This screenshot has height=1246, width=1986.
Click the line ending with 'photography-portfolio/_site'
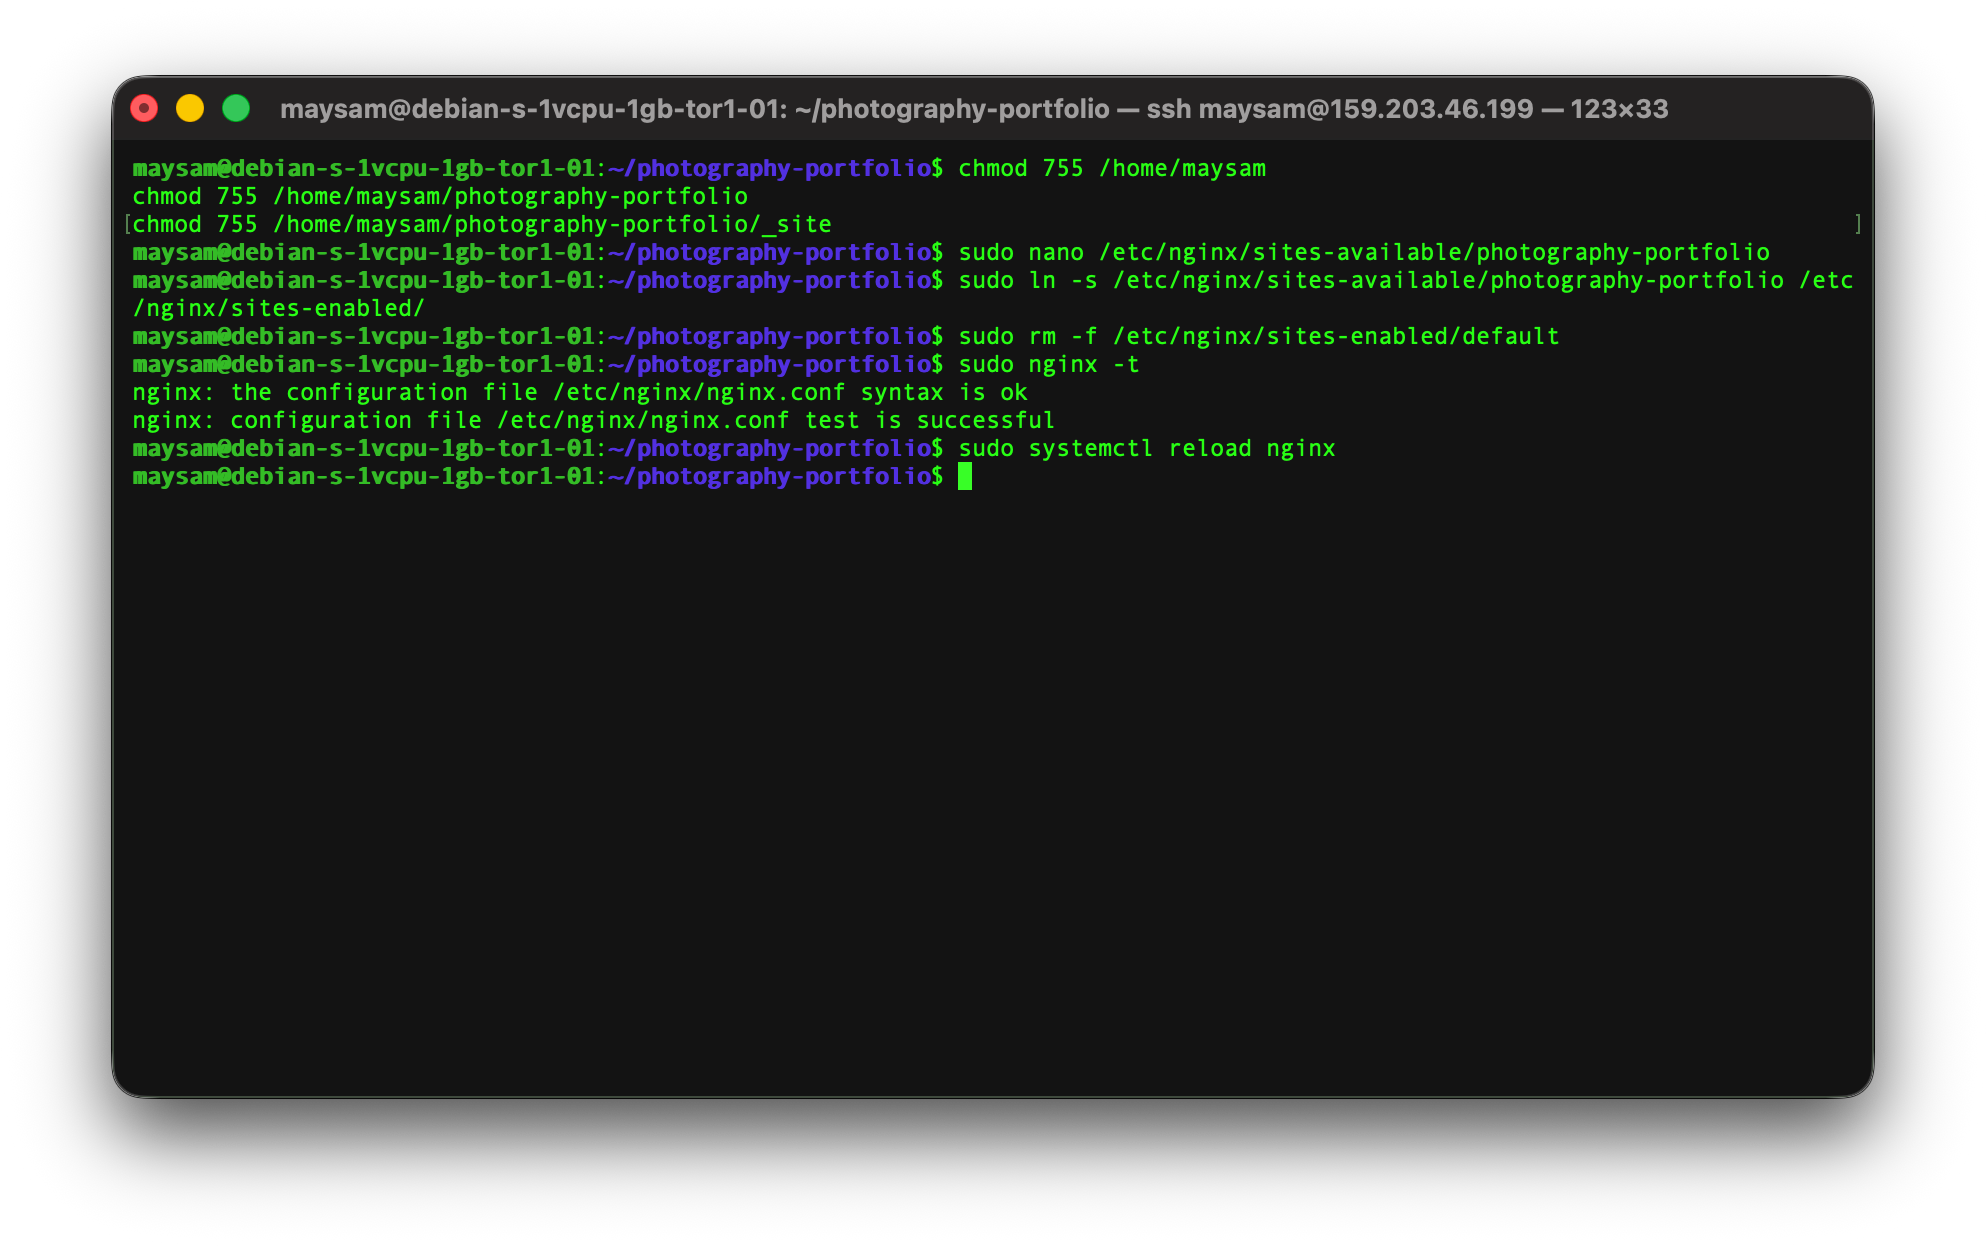coord(482,224)
